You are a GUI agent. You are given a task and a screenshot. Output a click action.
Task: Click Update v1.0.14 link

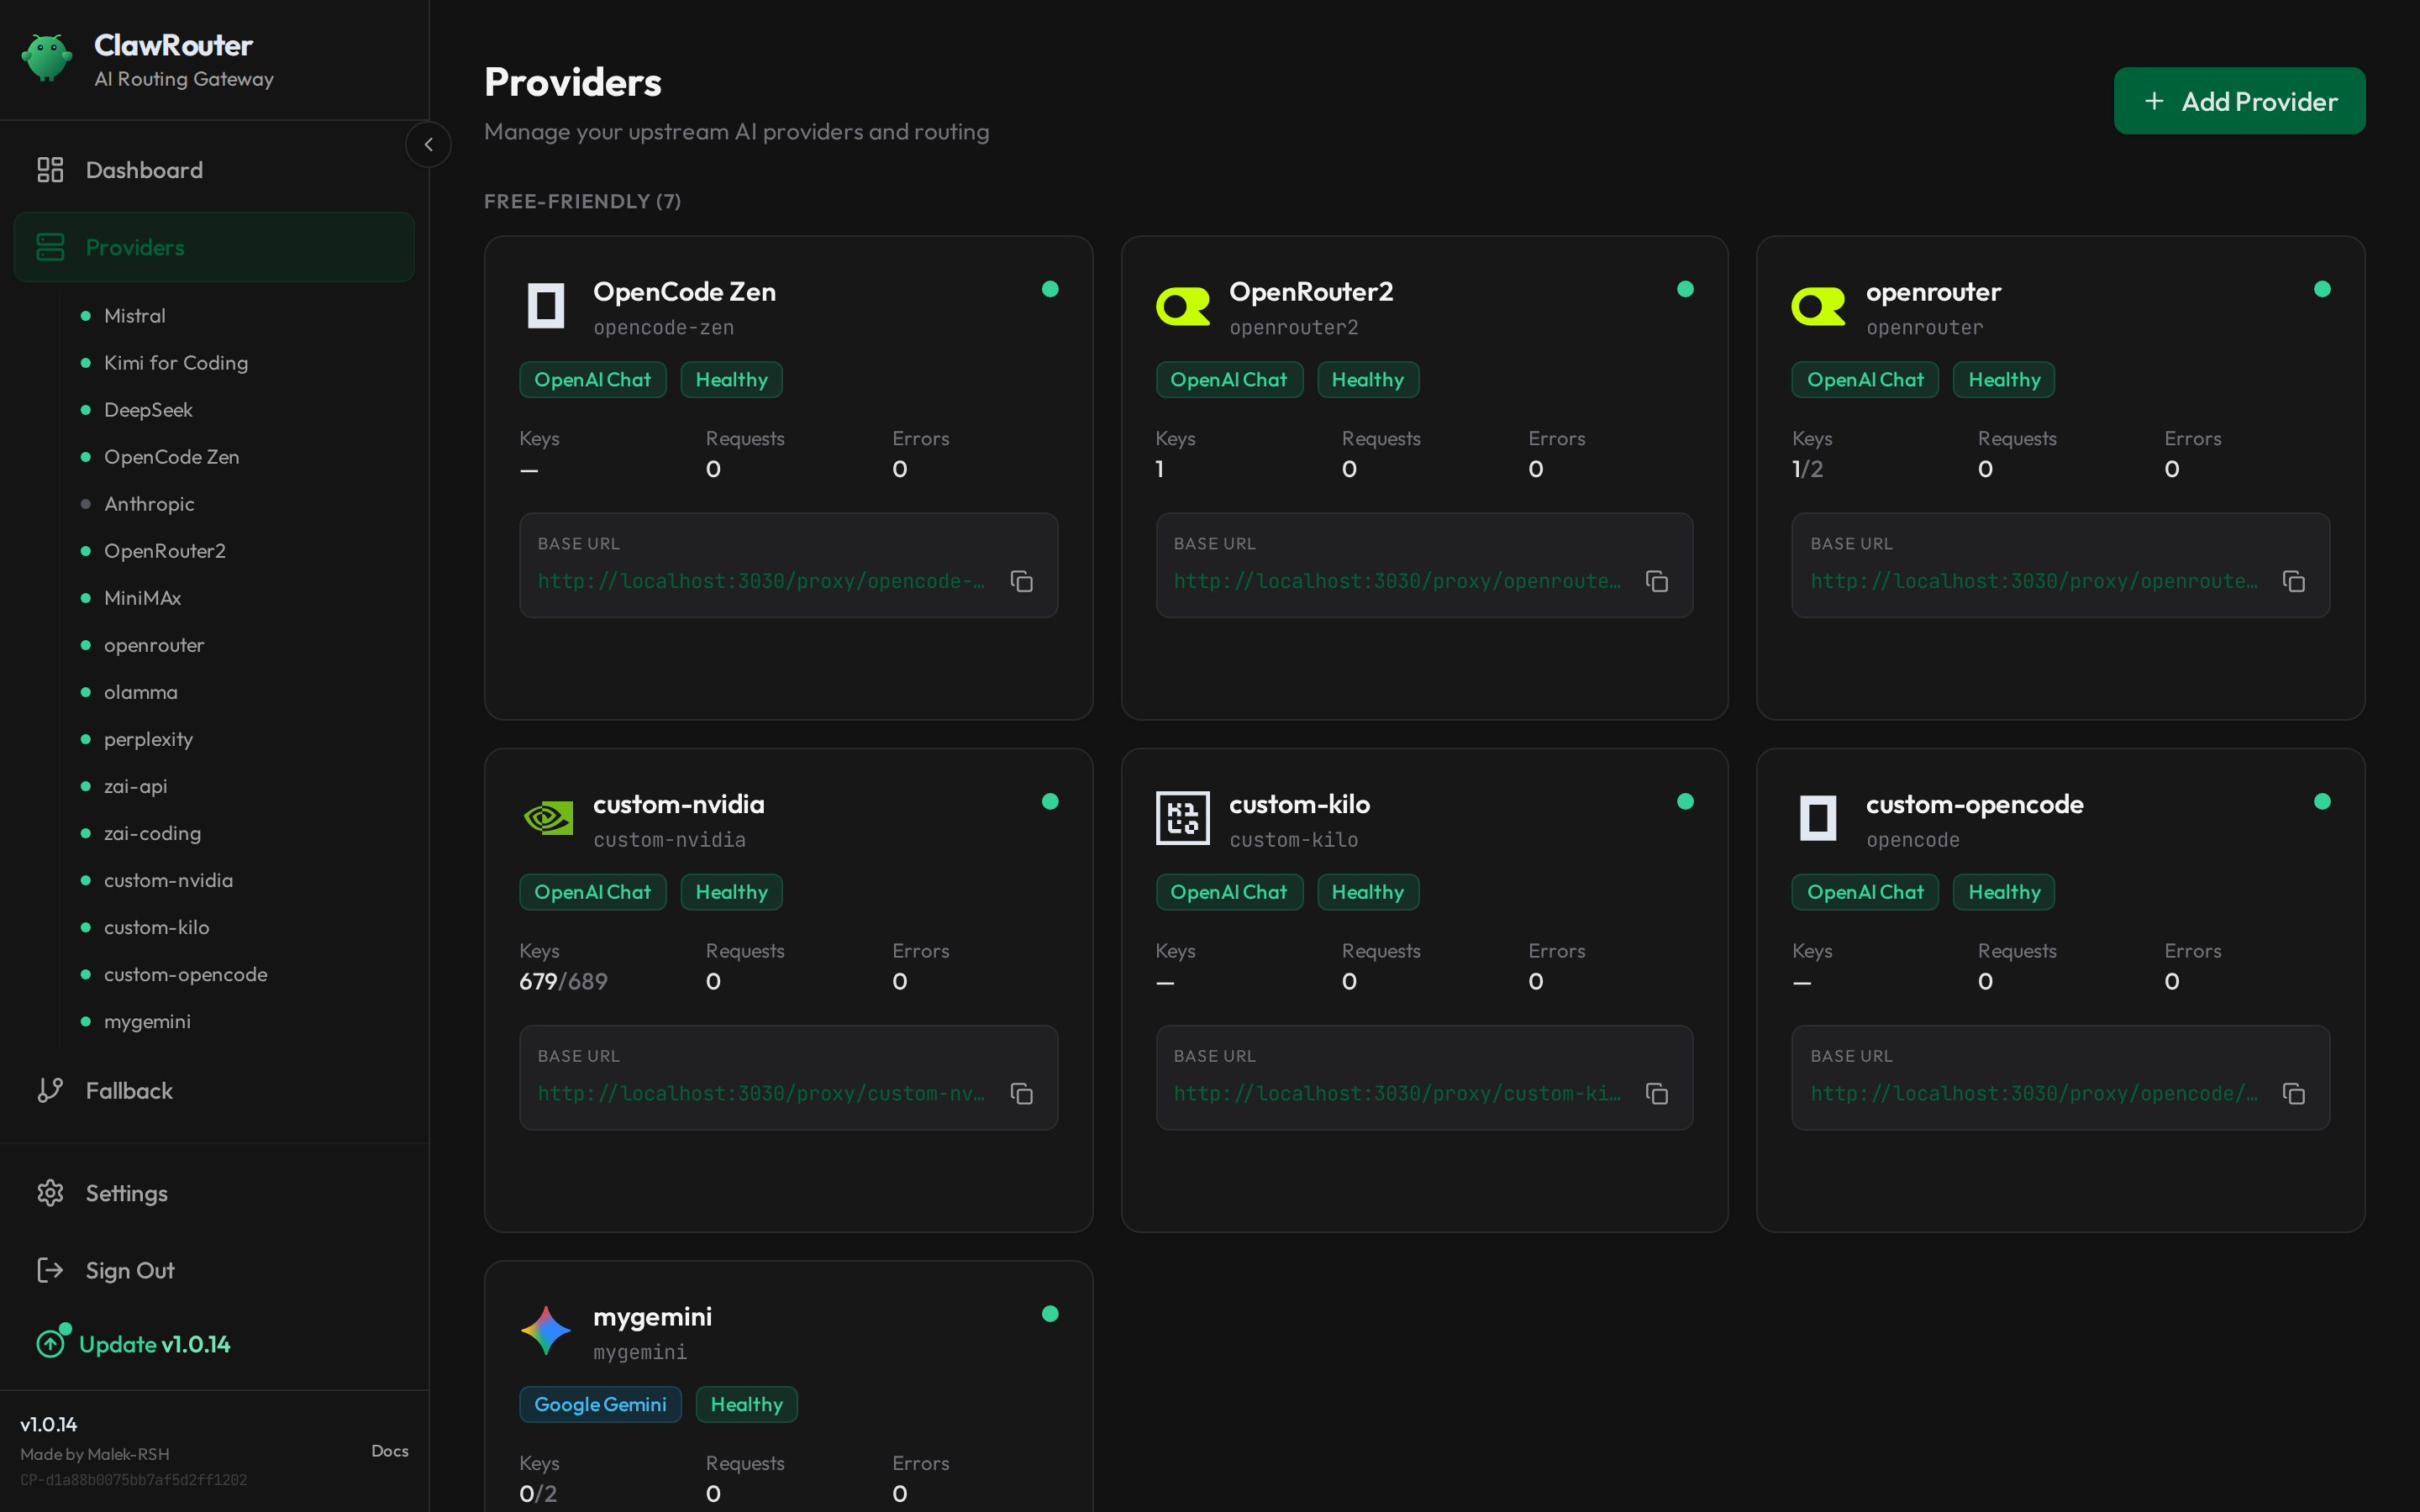click(x=134, y=1343)
